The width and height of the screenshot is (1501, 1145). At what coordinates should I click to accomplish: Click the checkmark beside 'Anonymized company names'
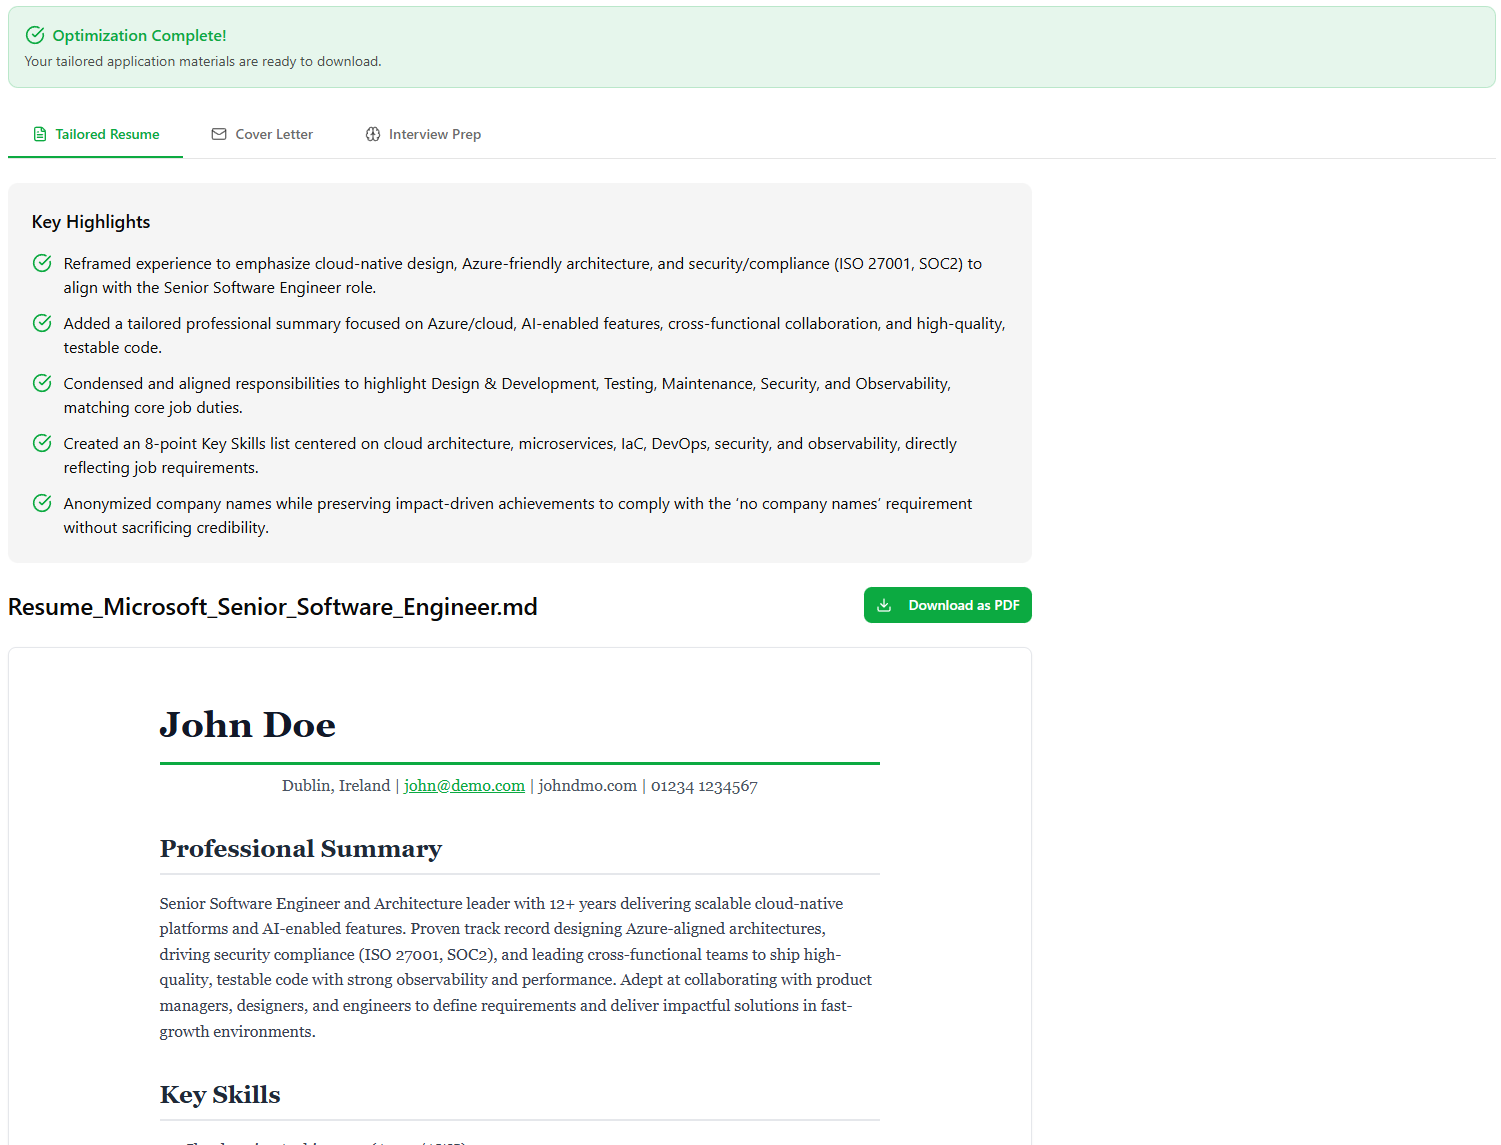42,503
